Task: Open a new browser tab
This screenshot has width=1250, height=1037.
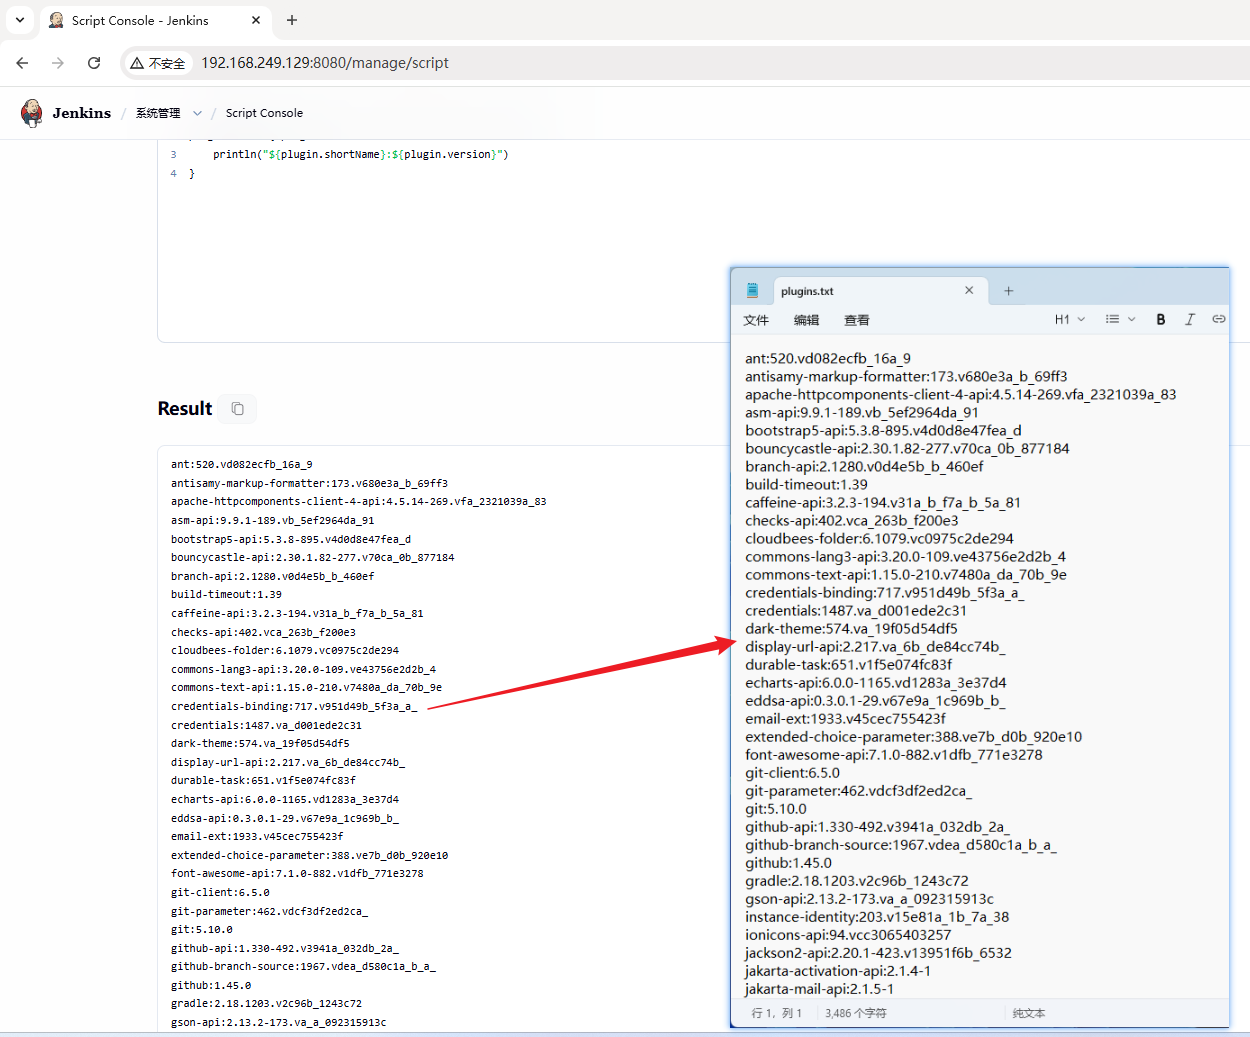Action: click(292, 20)
